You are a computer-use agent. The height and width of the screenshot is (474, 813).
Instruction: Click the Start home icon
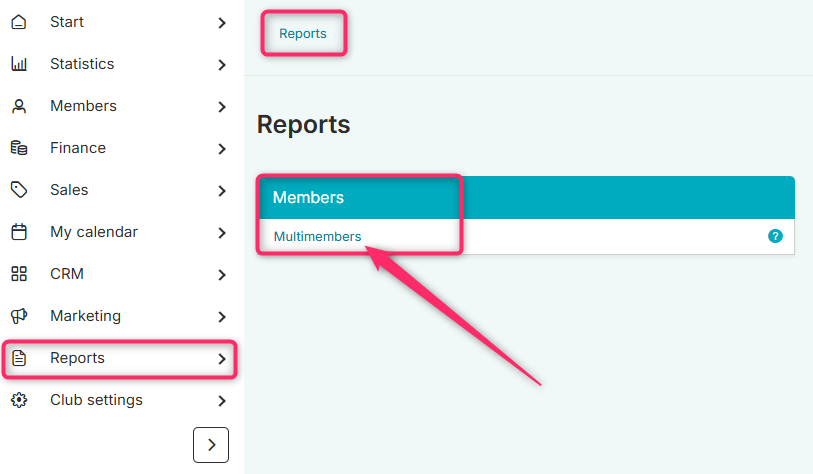coord(19,22)
